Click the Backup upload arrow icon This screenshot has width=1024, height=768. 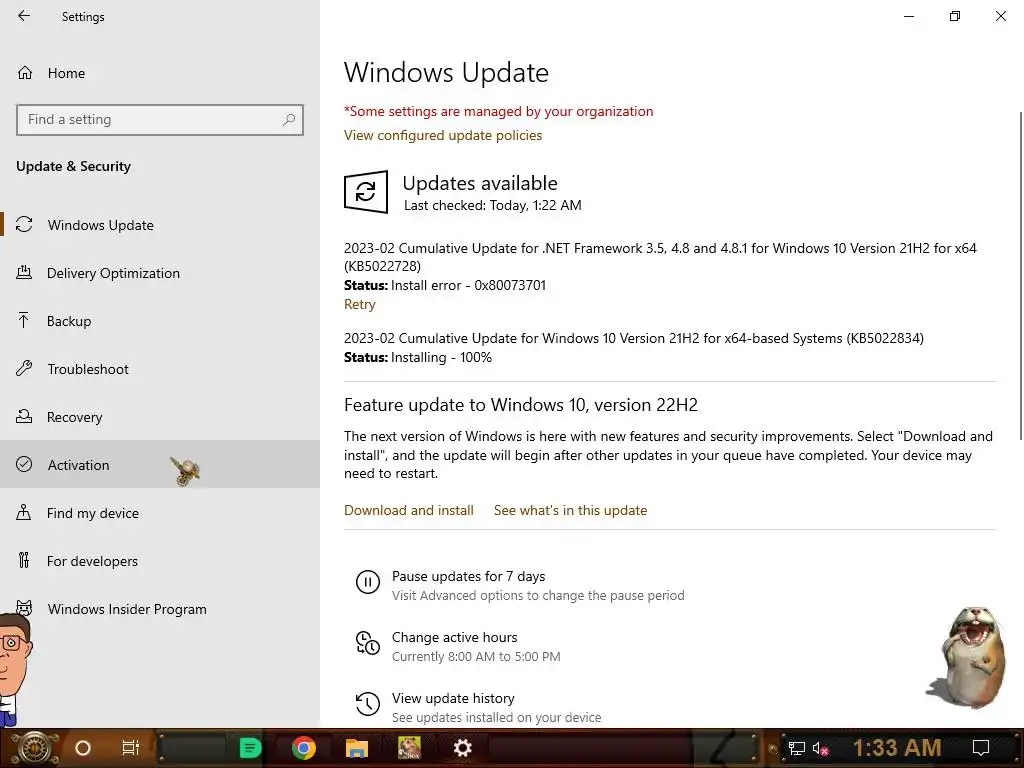[x=24, y=320]
